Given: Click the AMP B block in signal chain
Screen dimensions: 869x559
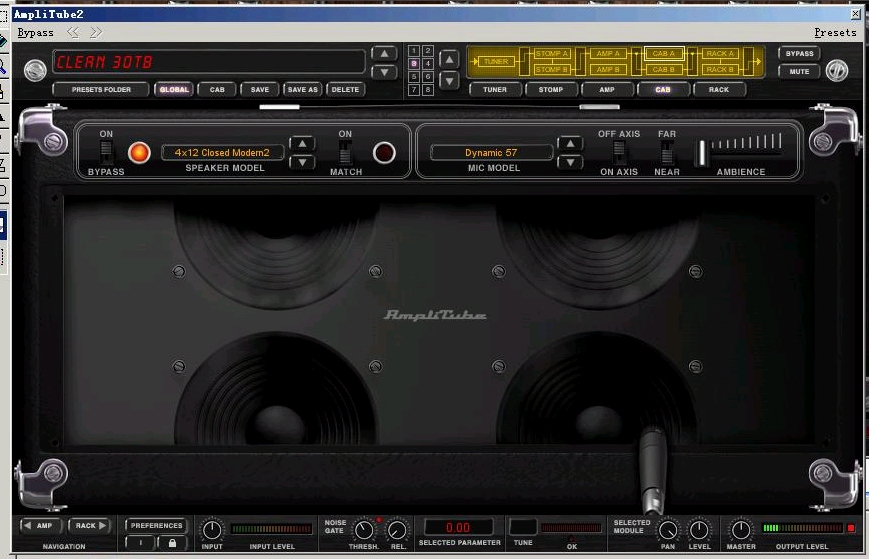Looking at the screenshot, I should click(608, 70).
